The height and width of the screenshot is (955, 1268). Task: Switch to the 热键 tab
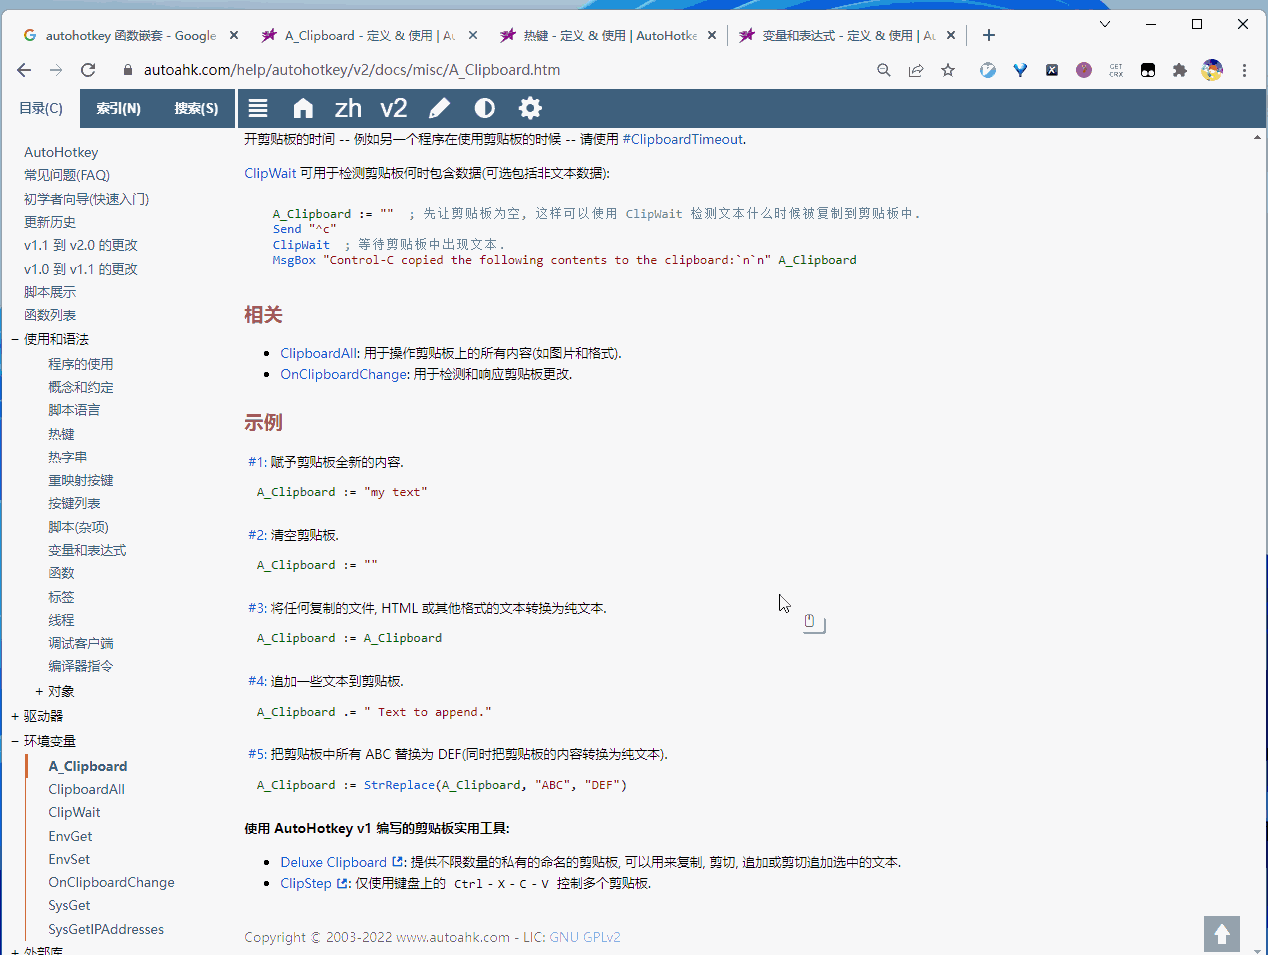tap(609, 35)
